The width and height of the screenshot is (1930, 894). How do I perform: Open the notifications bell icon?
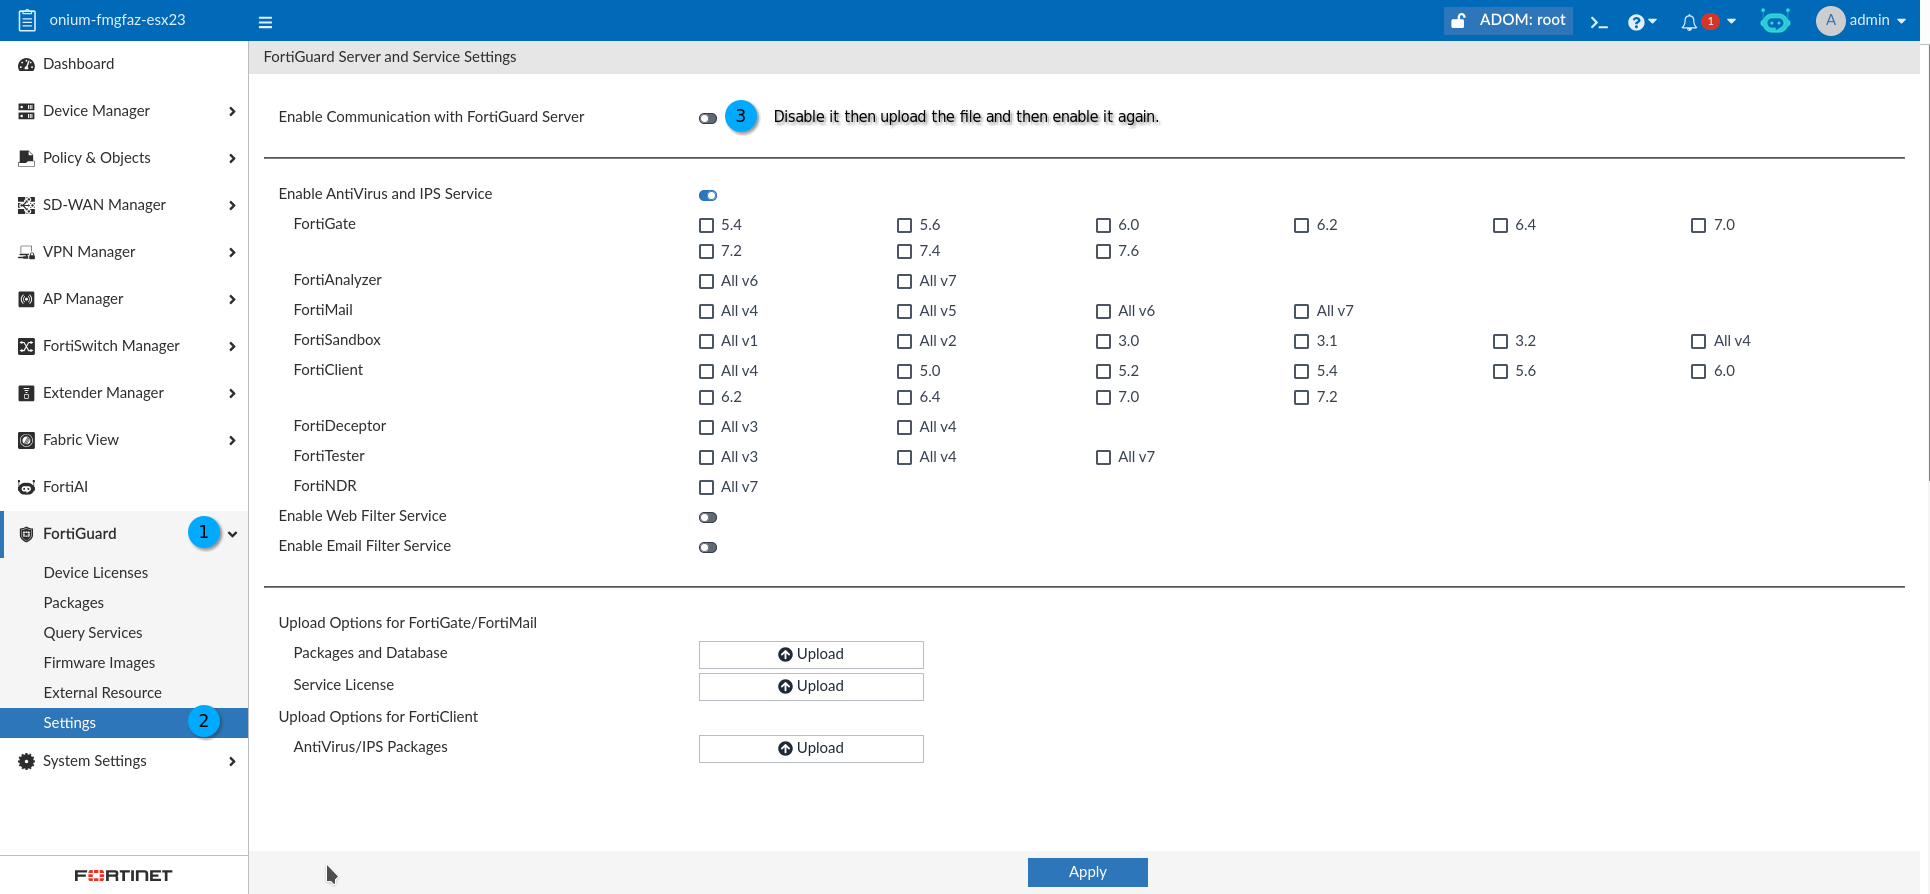(1689, 22)
